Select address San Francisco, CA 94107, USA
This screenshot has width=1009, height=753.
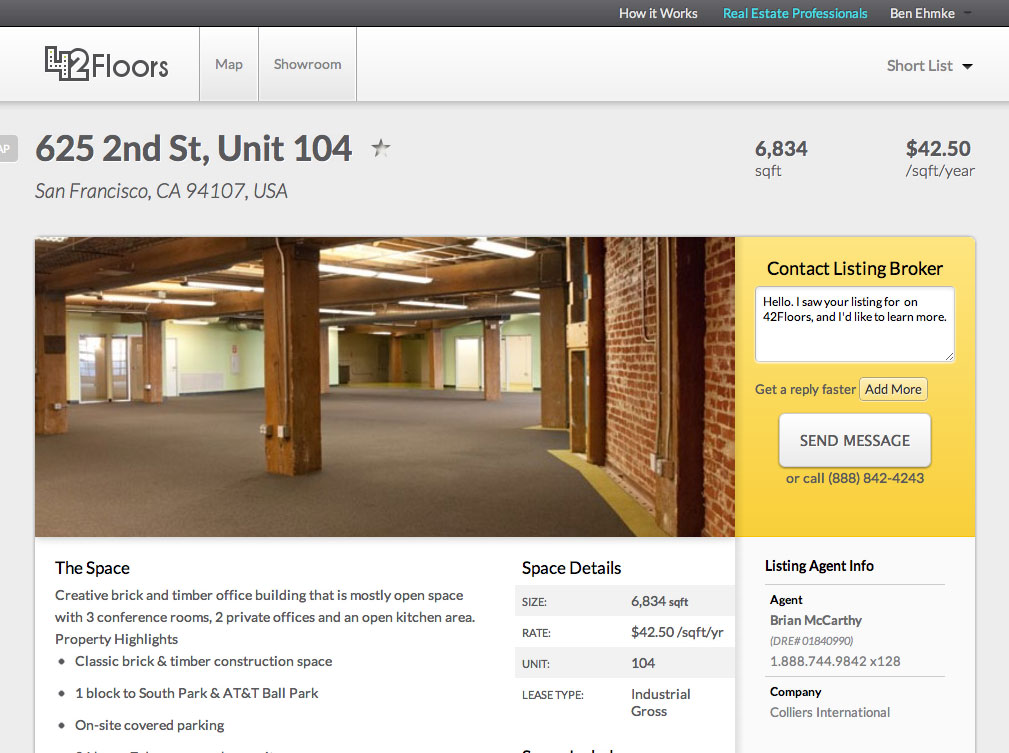pos(161,191)
